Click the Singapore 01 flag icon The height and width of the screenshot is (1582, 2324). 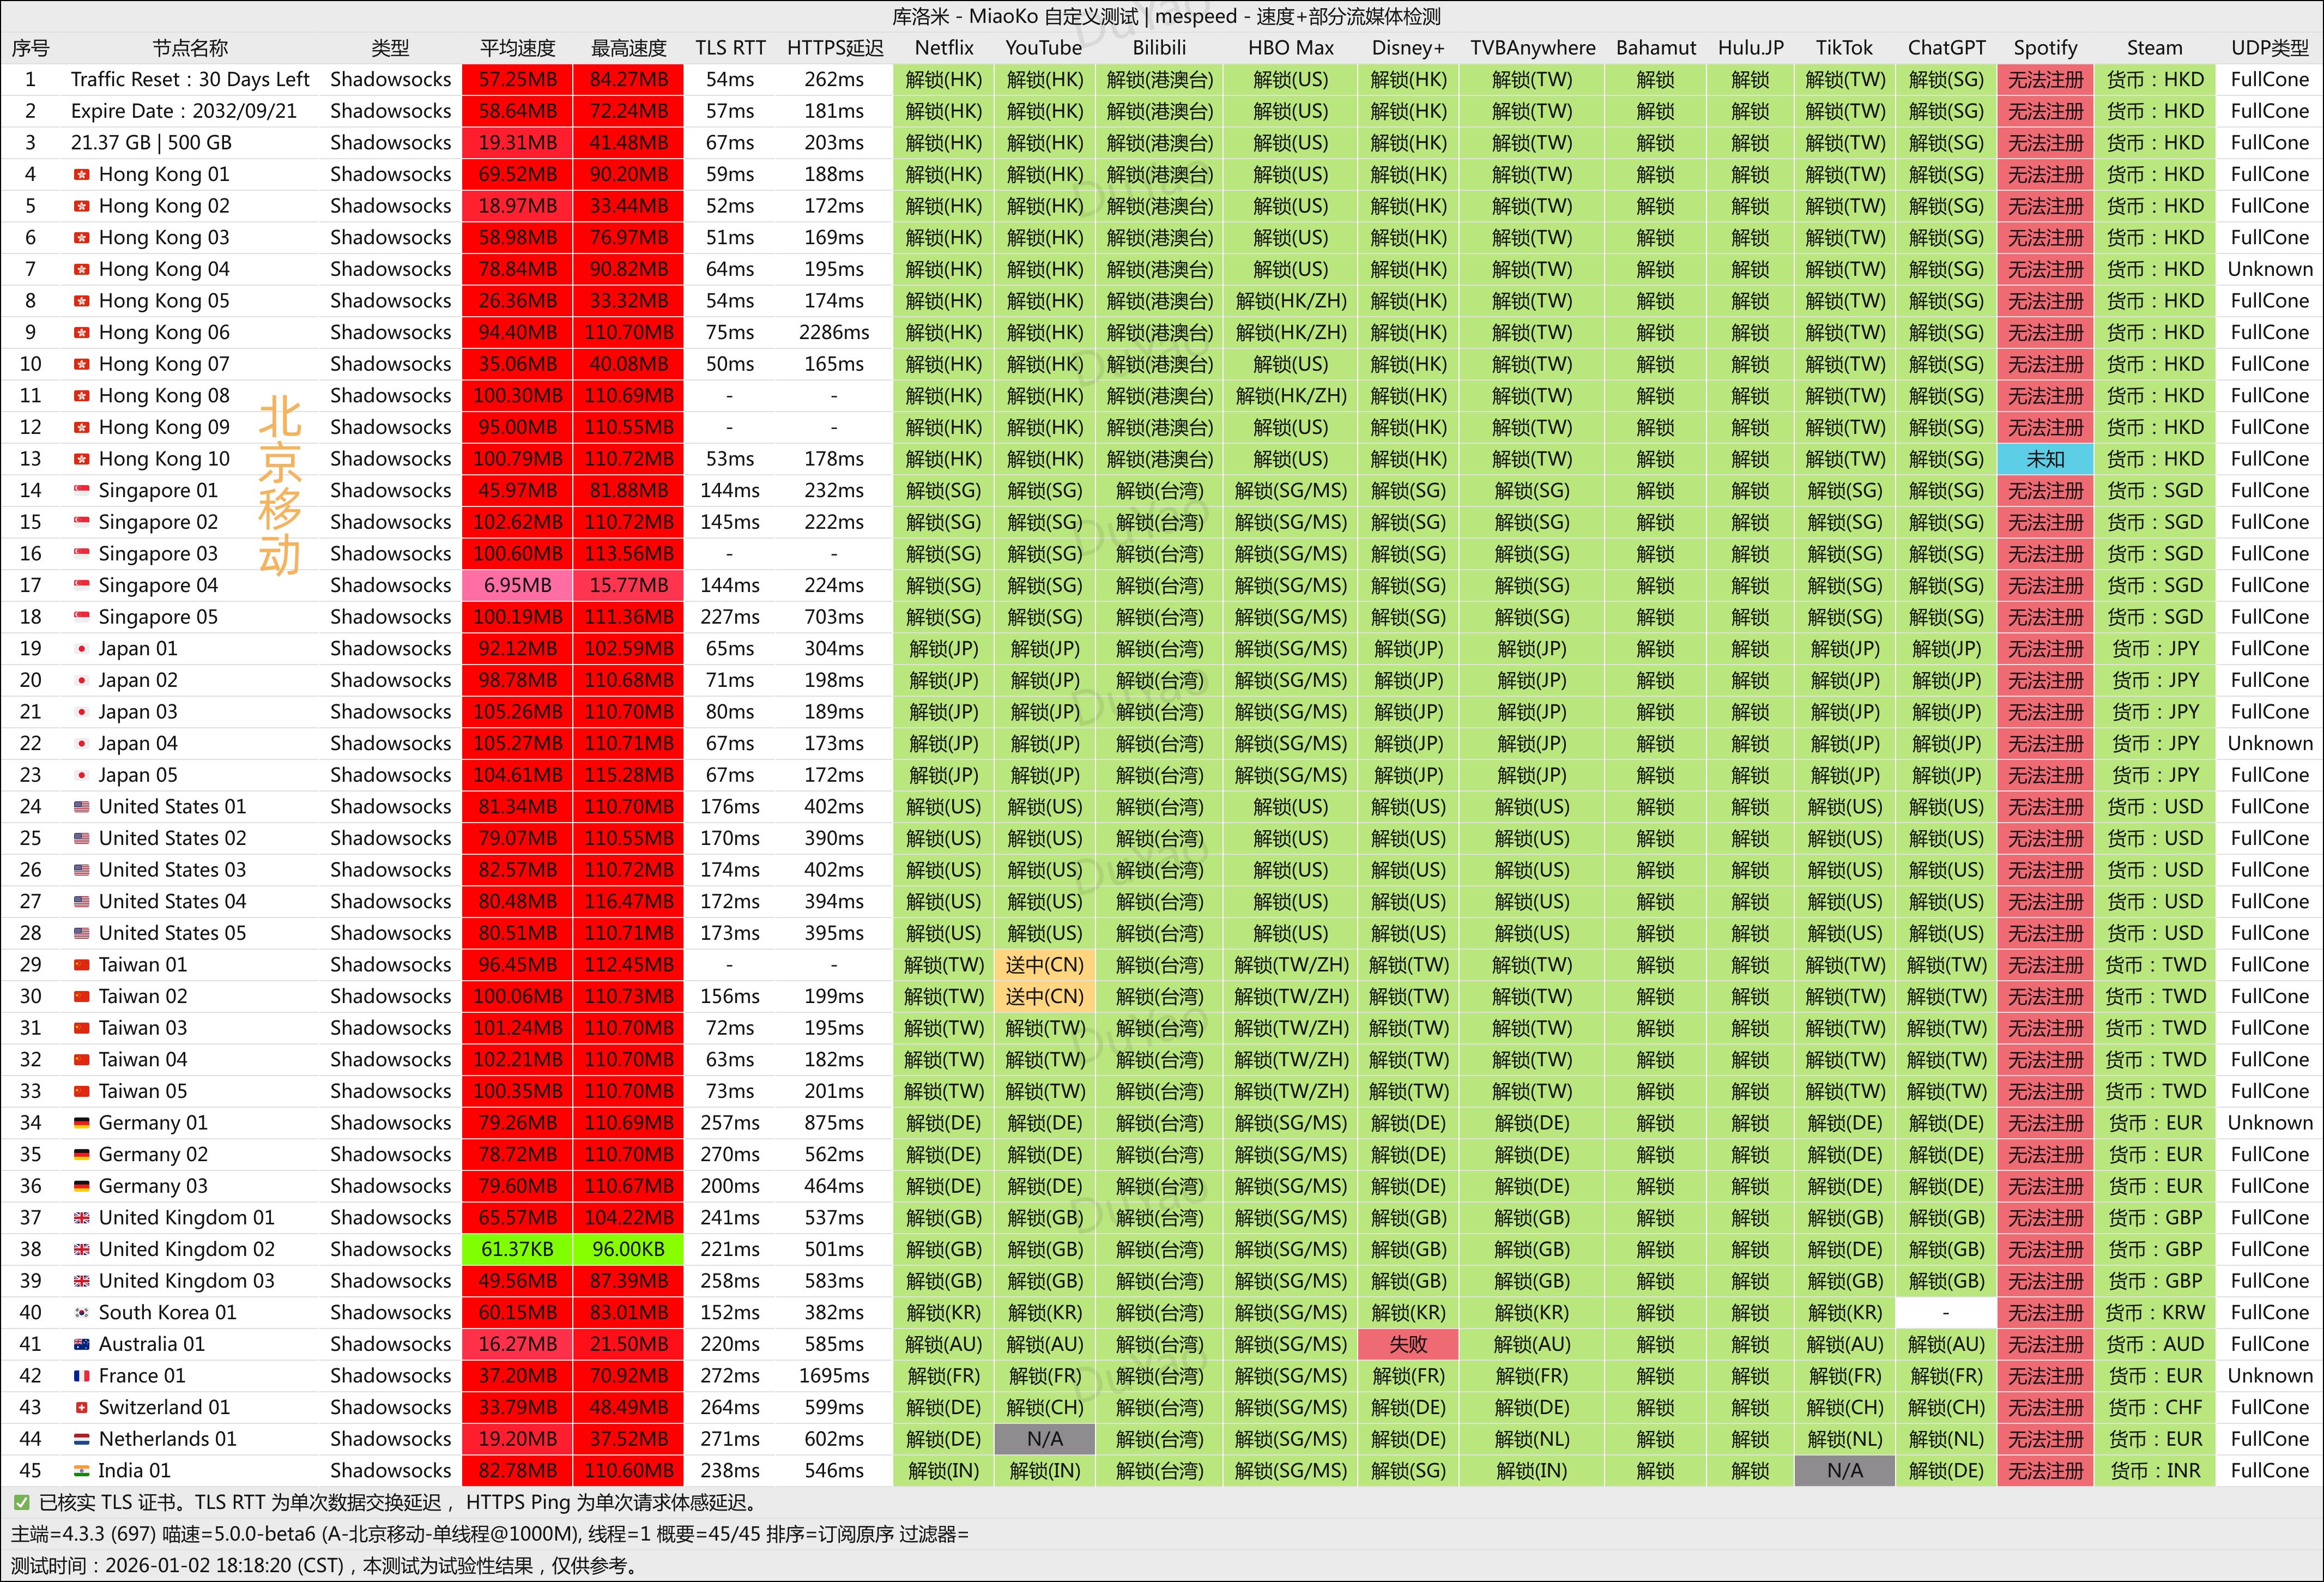82,491
